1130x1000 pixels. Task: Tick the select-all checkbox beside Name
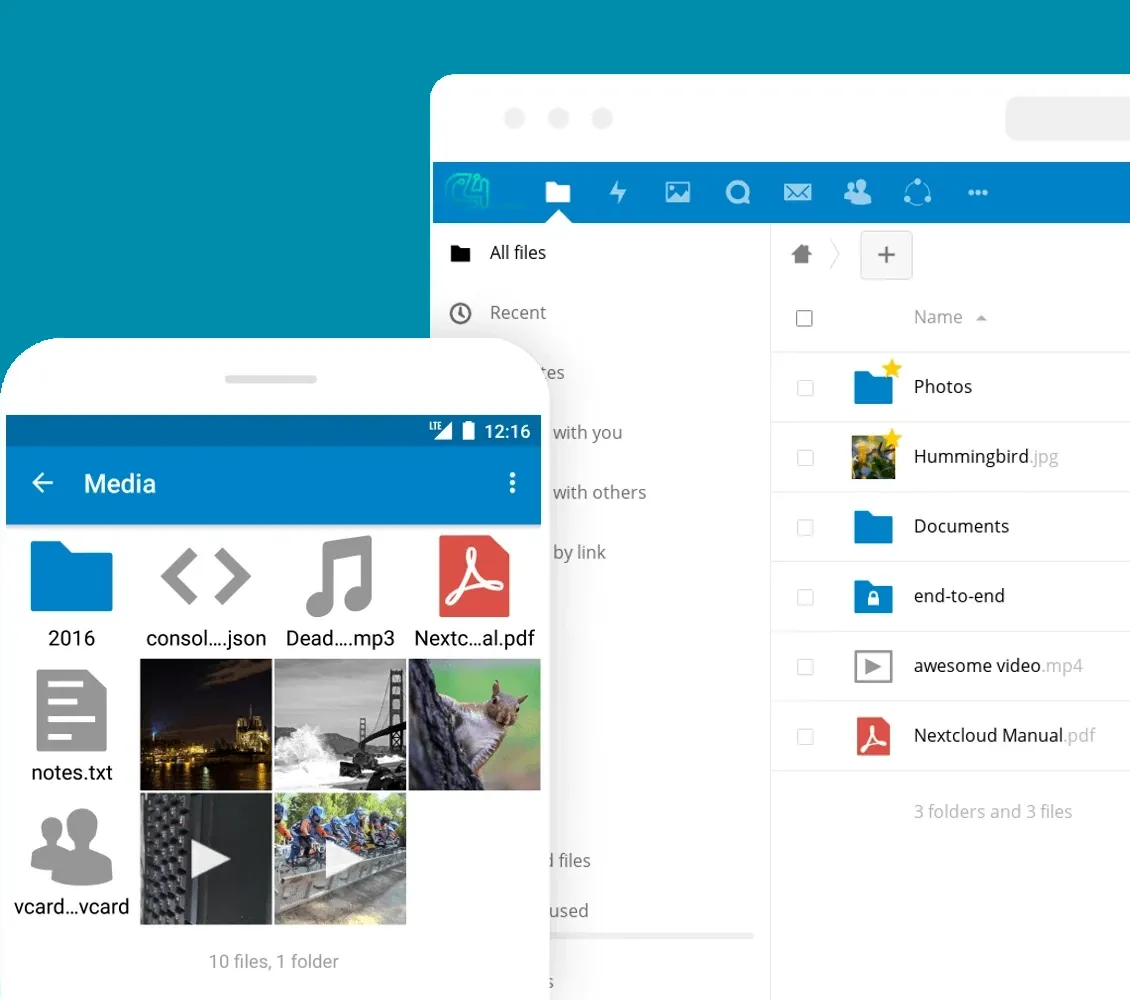click(804, 318)
